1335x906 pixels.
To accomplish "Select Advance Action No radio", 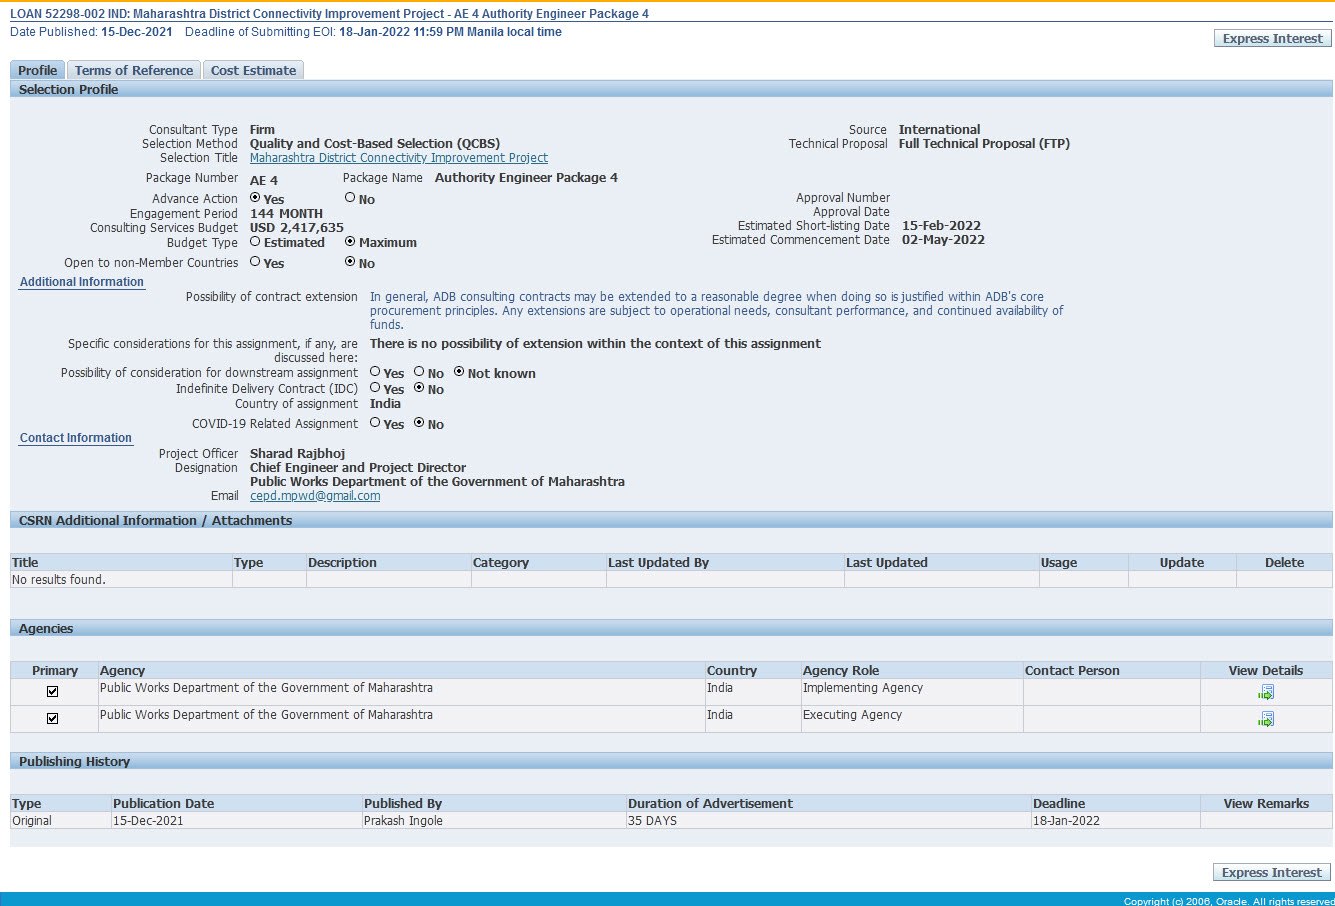I will tap(350, 198).
